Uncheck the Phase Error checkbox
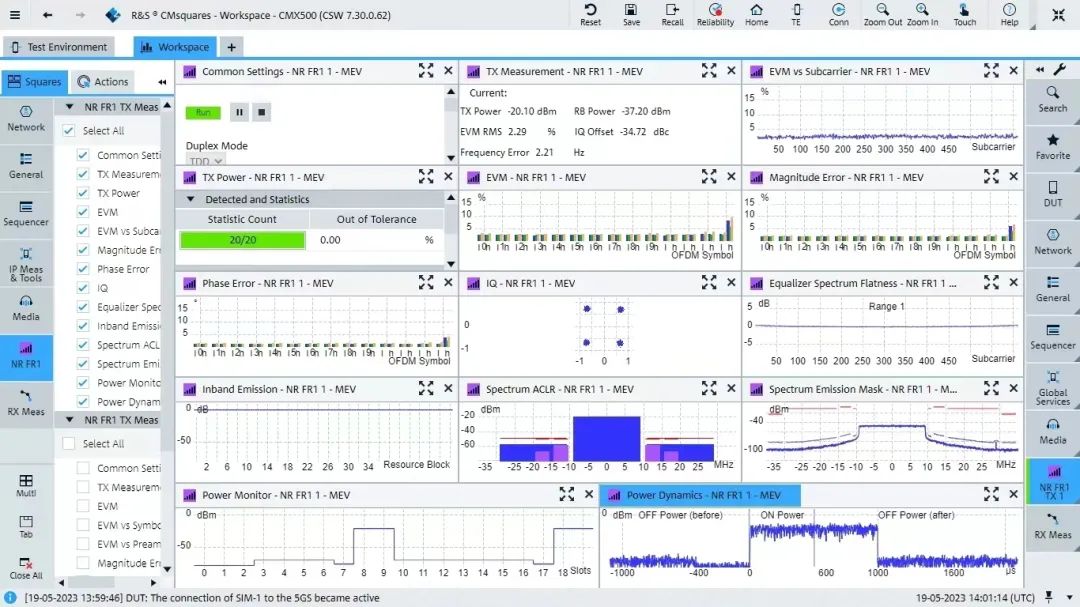Viewport: 1080px width, 607px height. [83, 269]
